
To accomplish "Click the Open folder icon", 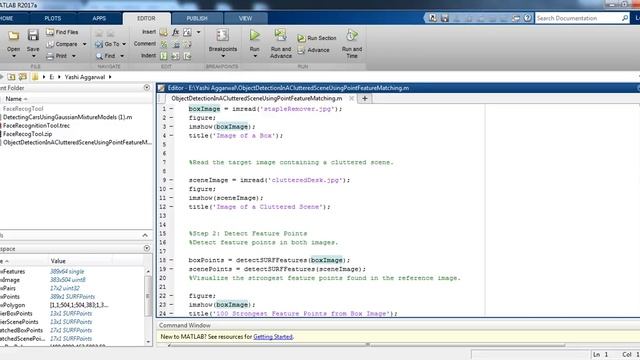I will pyautogui.click(x=13, y=36).
